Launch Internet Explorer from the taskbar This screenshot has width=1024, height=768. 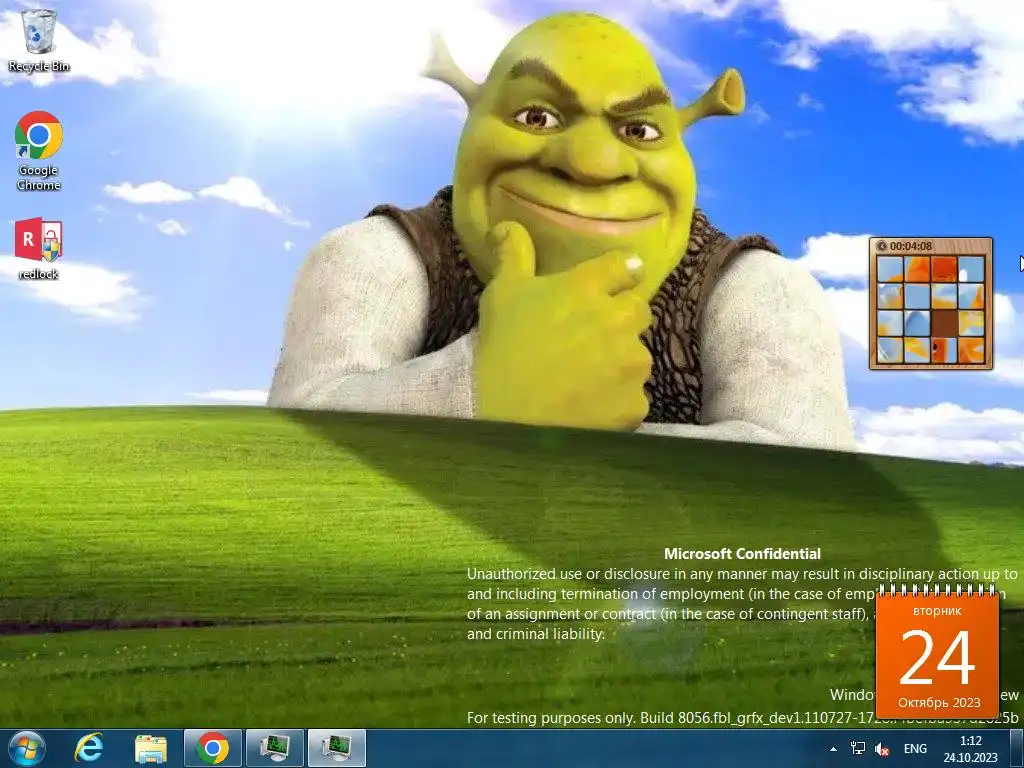(89, 748)
